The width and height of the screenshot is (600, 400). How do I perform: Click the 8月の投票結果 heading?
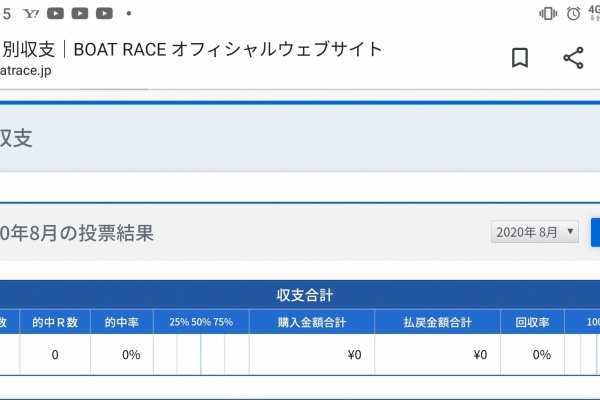[x=78, y=234]
